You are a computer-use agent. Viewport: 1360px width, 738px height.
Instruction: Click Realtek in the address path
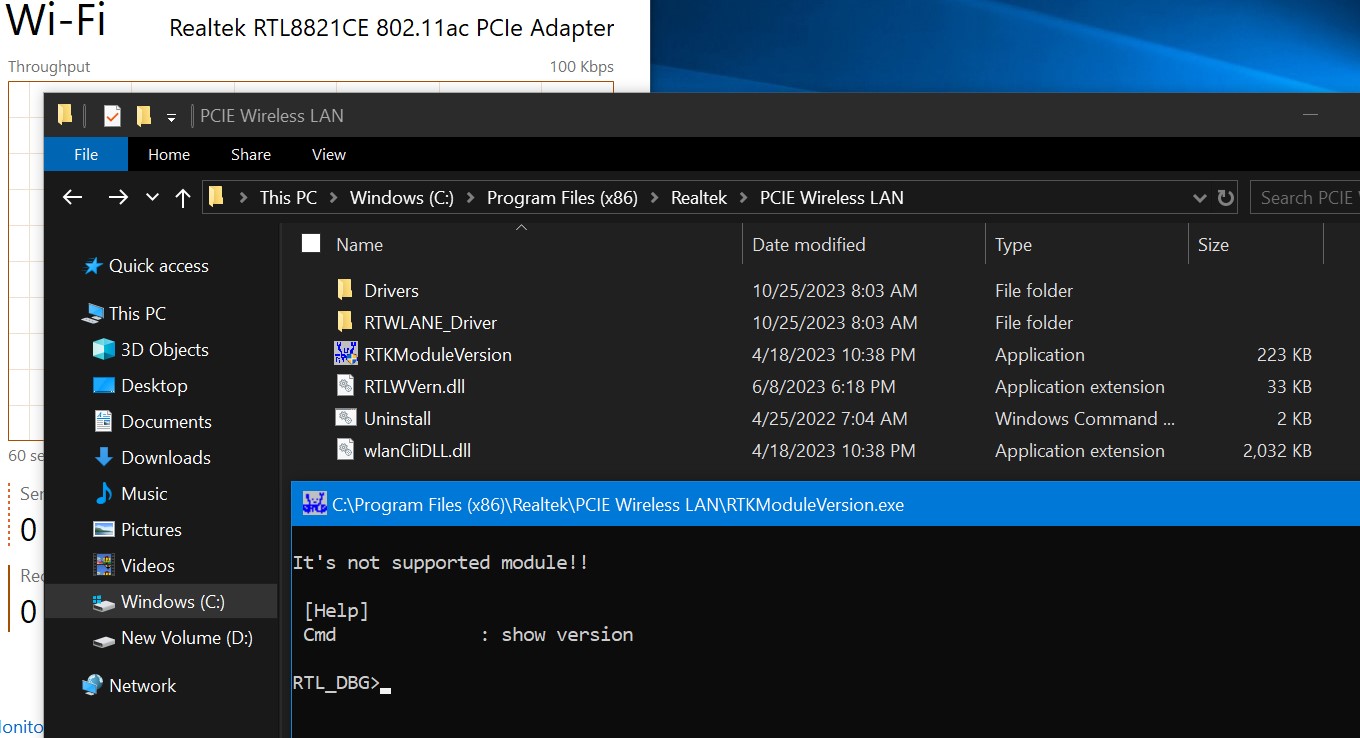[699, 197]
